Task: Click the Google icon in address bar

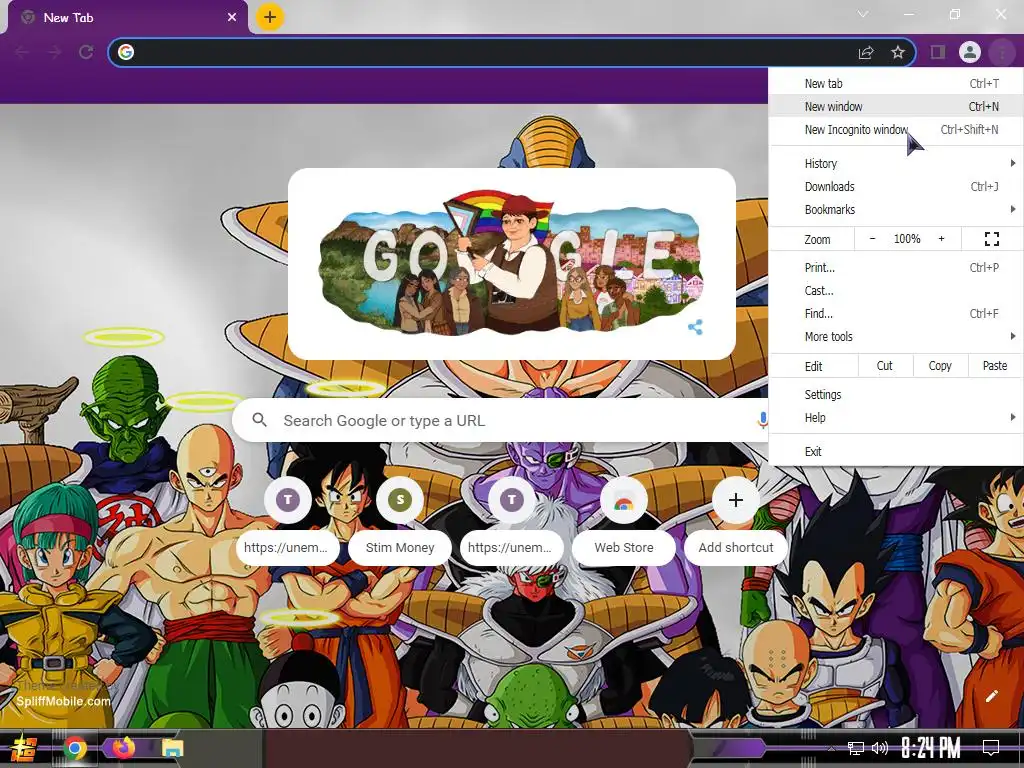Action: (126, 52)
